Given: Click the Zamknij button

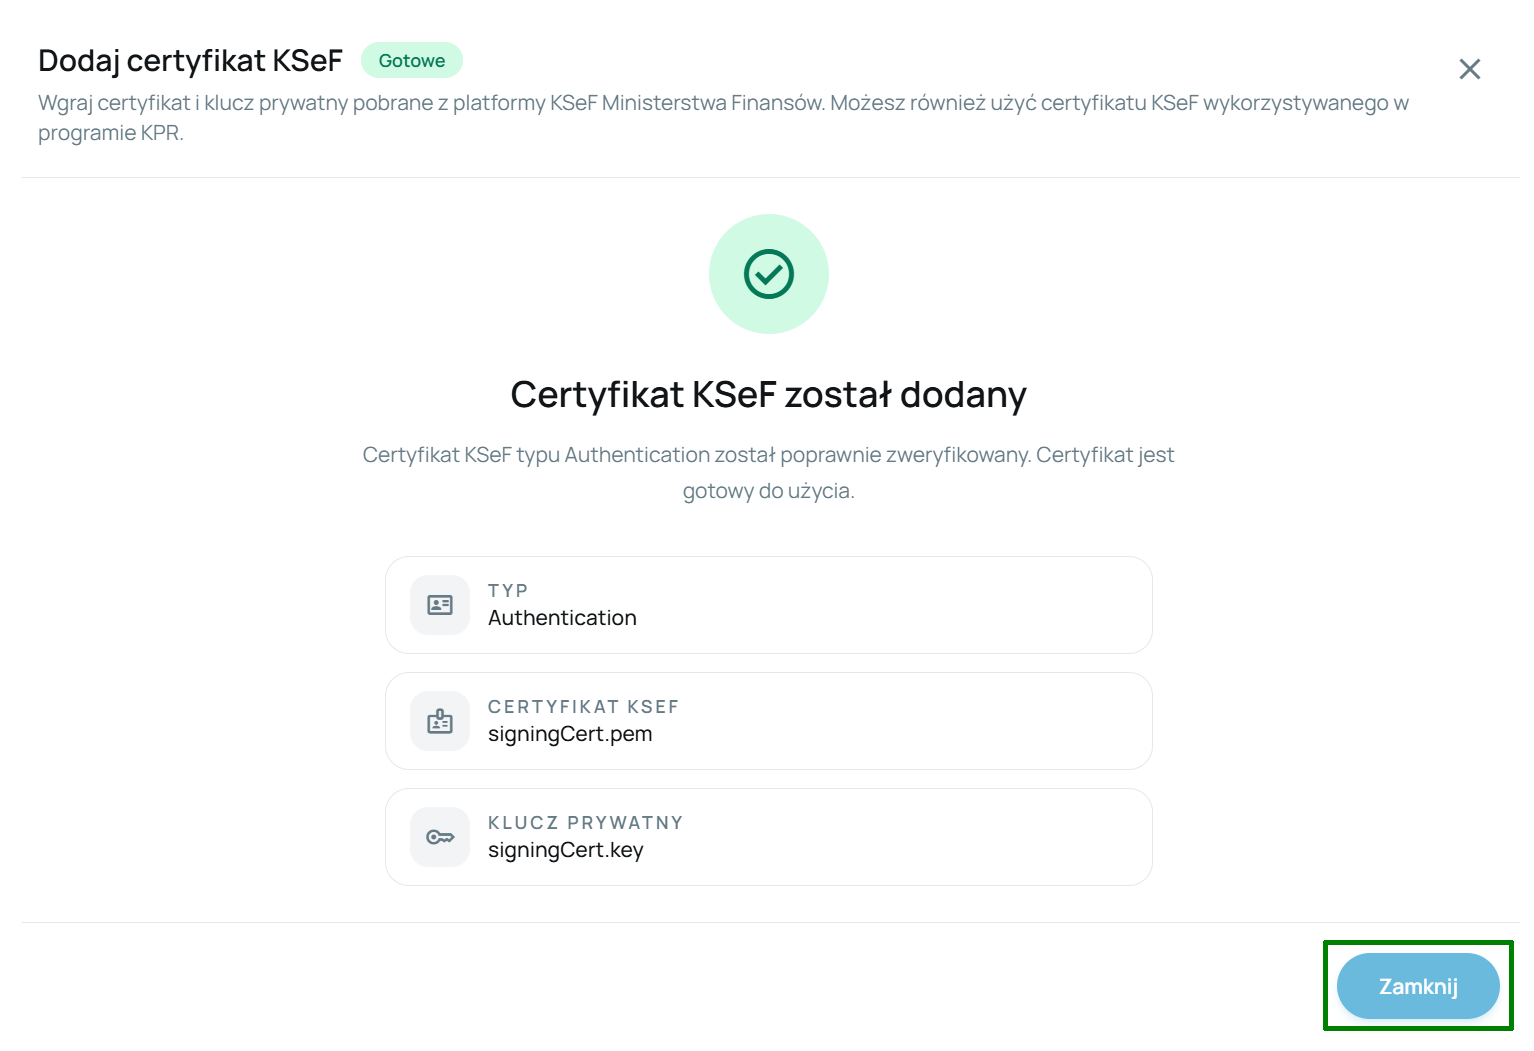Looking at the screenshot, I should point(1418,986).
